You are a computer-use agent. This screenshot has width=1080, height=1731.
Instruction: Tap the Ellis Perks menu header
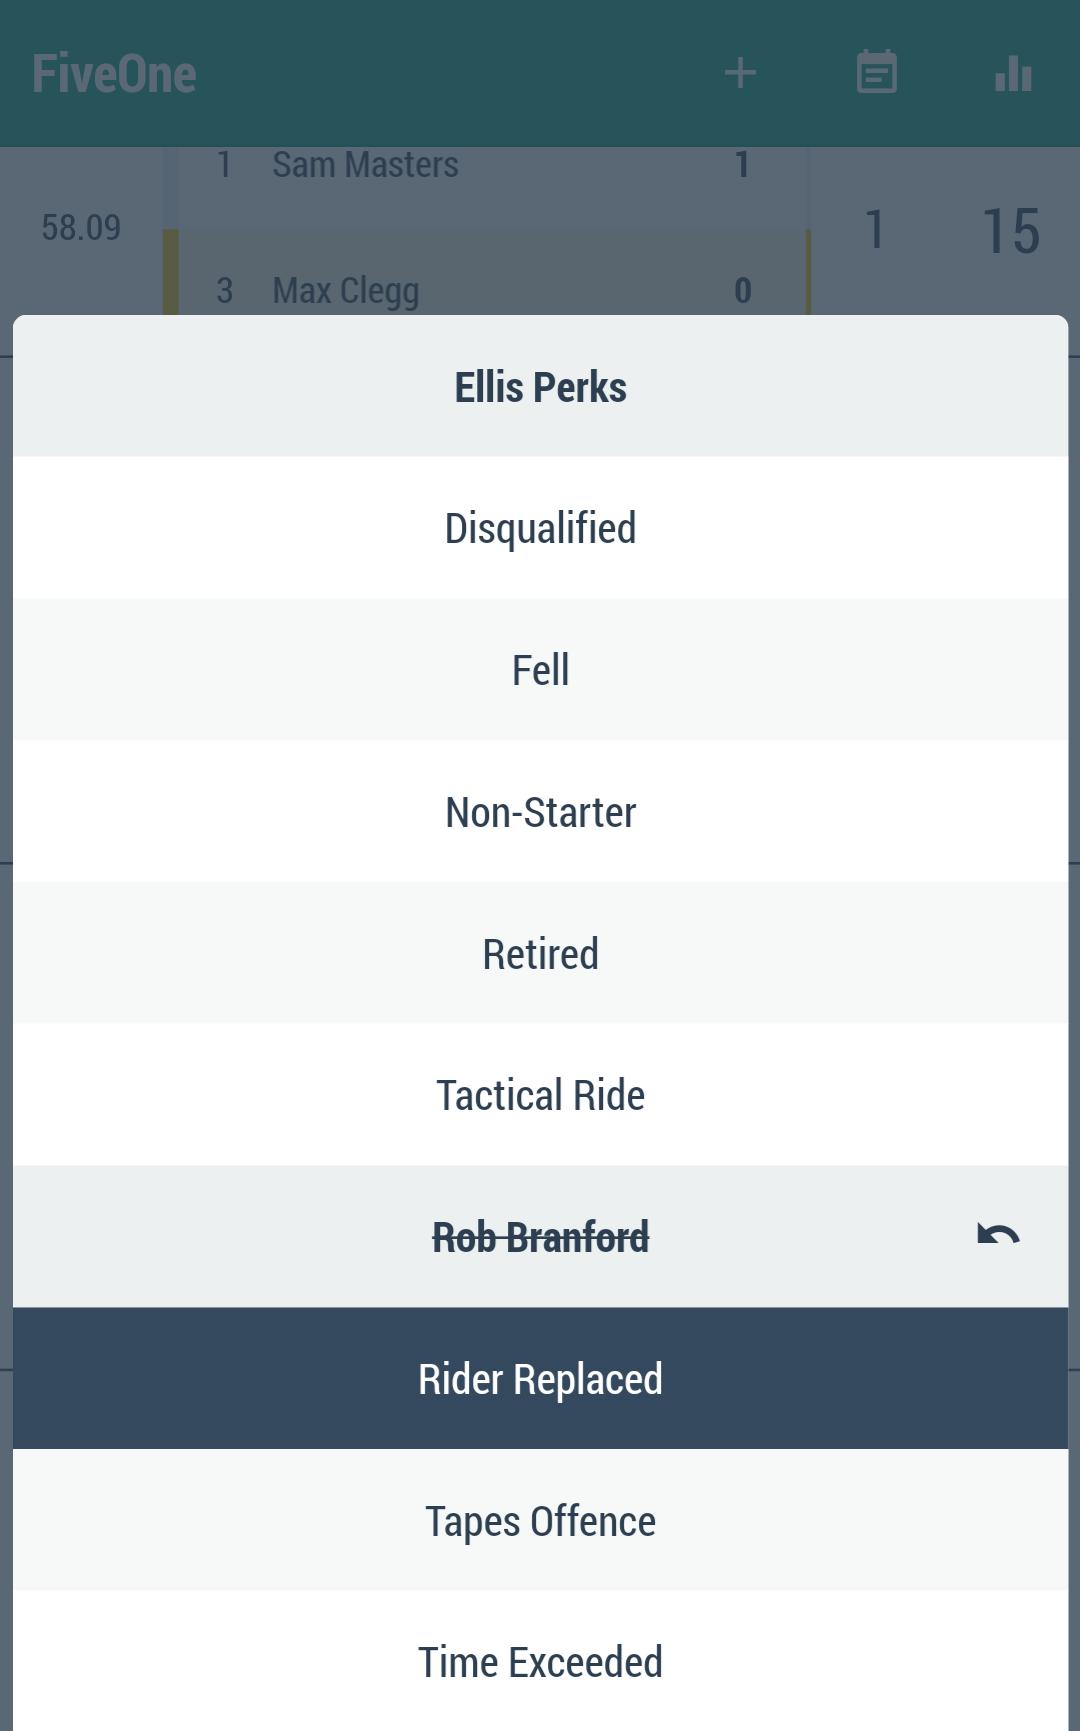click(x=540, y=387)
